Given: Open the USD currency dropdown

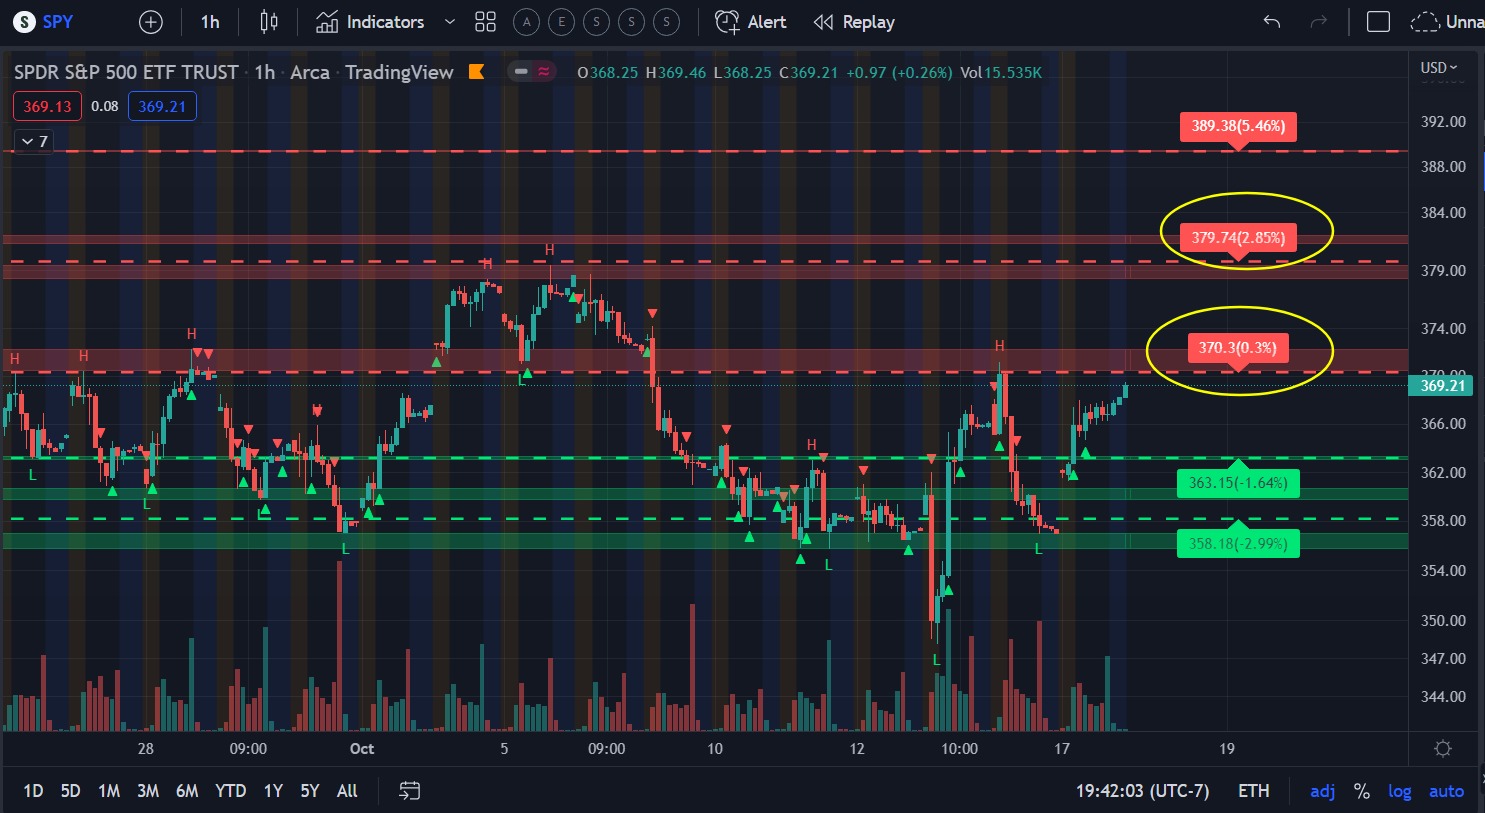Looking at the screenshot, I should [x=1439, y=67].
